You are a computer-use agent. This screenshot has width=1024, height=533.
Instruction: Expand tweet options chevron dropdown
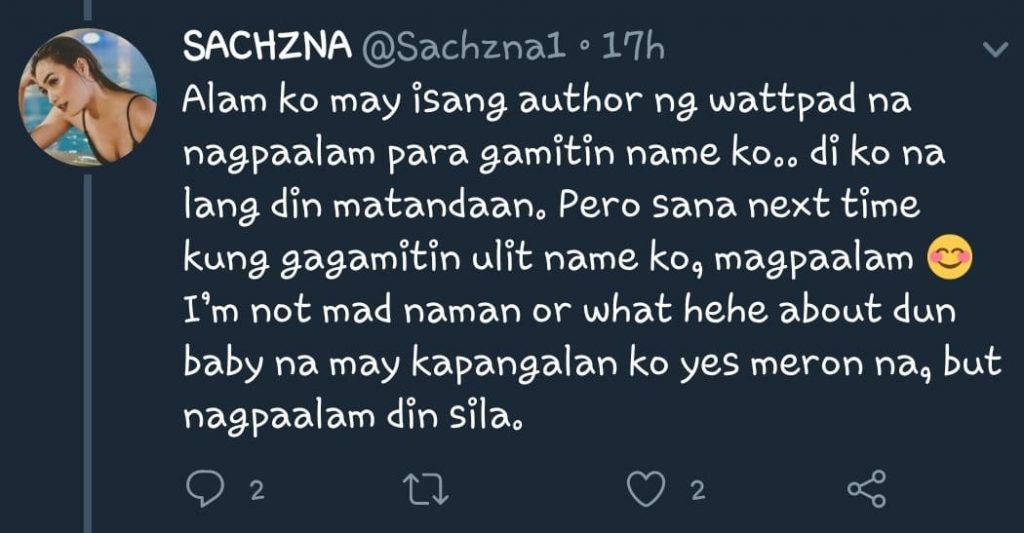tap(995, 50)
